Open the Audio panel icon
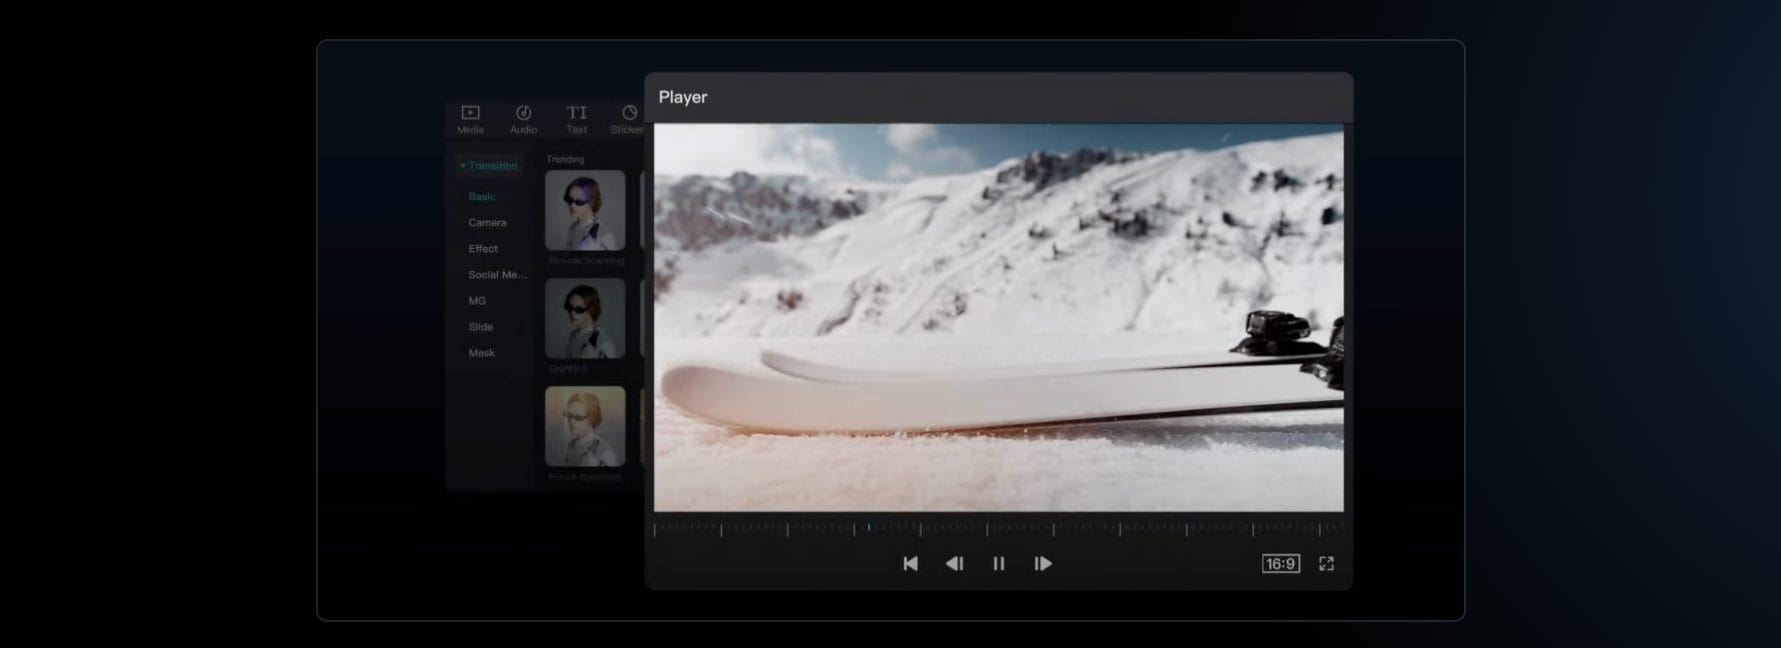Image resolution: width=1781 pixels, height=648 pixels. coord(523,118)
